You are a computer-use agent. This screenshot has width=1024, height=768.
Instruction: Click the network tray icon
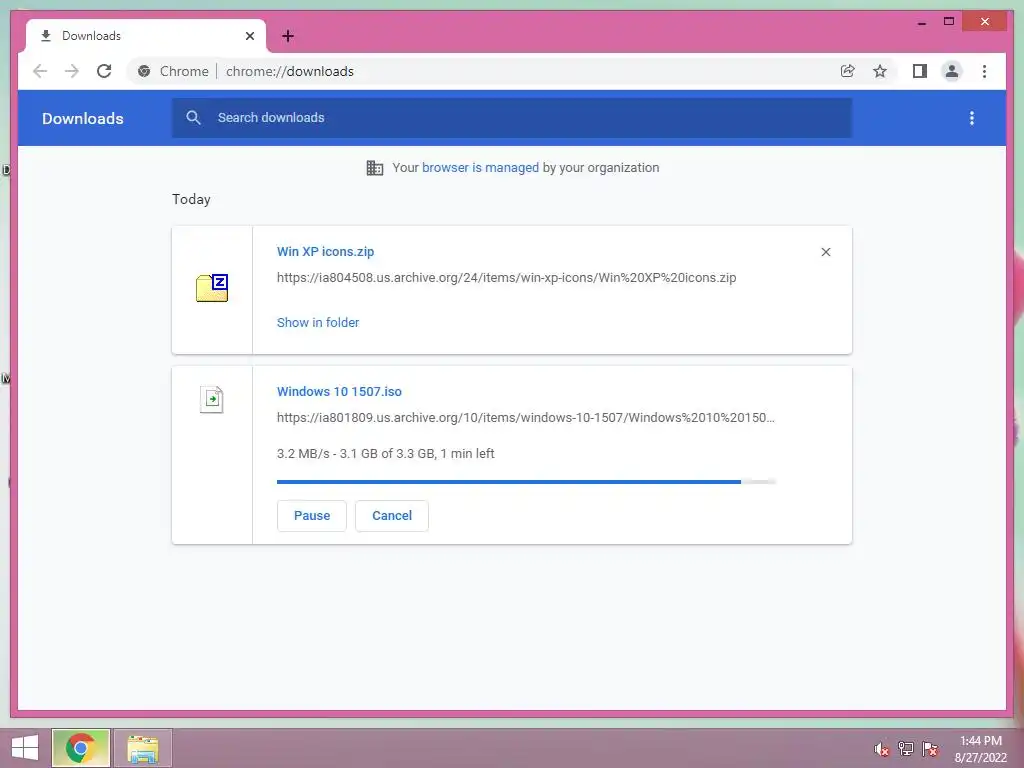906,749
